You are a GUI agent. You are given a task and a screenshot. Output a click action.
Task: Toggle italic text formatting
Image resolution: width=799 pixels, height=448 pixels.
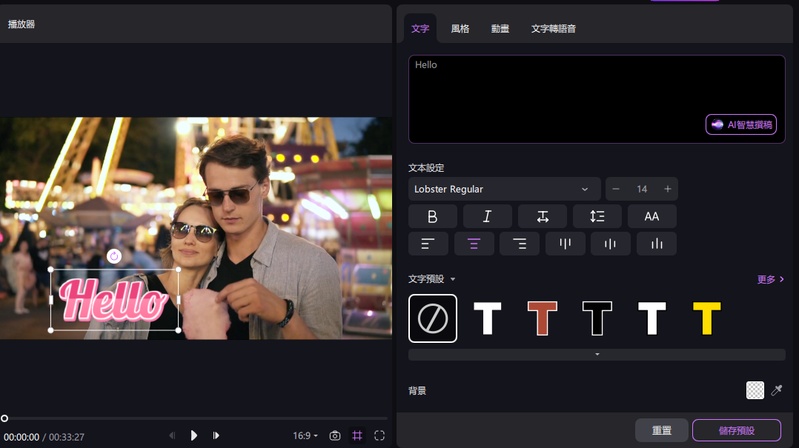coord(487,217)
